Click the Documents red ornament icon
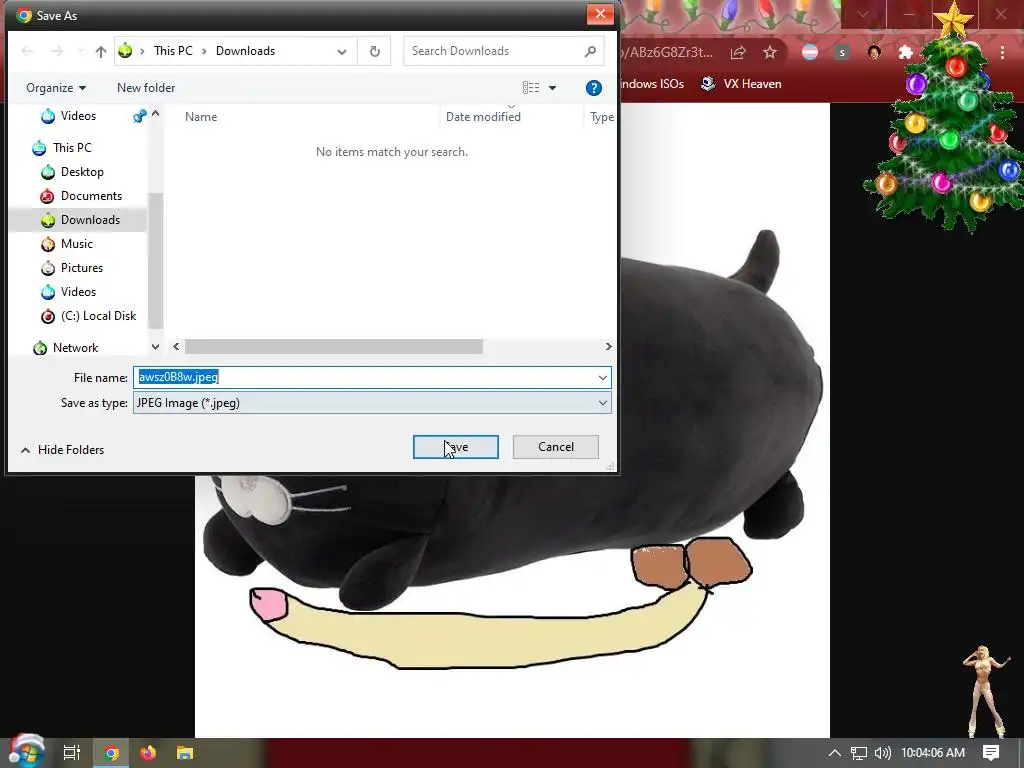Screen dimensions: 1024x768 coord(47,196)
